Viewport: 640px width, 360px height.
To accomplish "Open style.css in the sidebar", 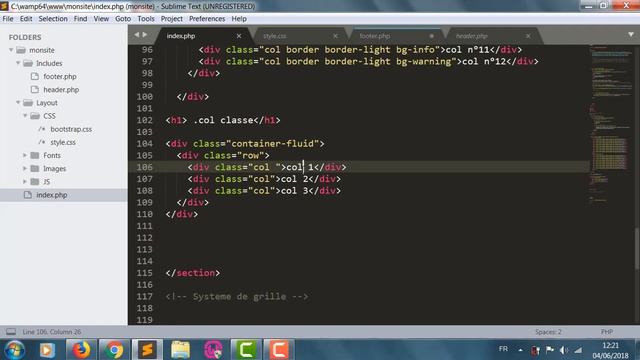I will (x=63, y=142).
